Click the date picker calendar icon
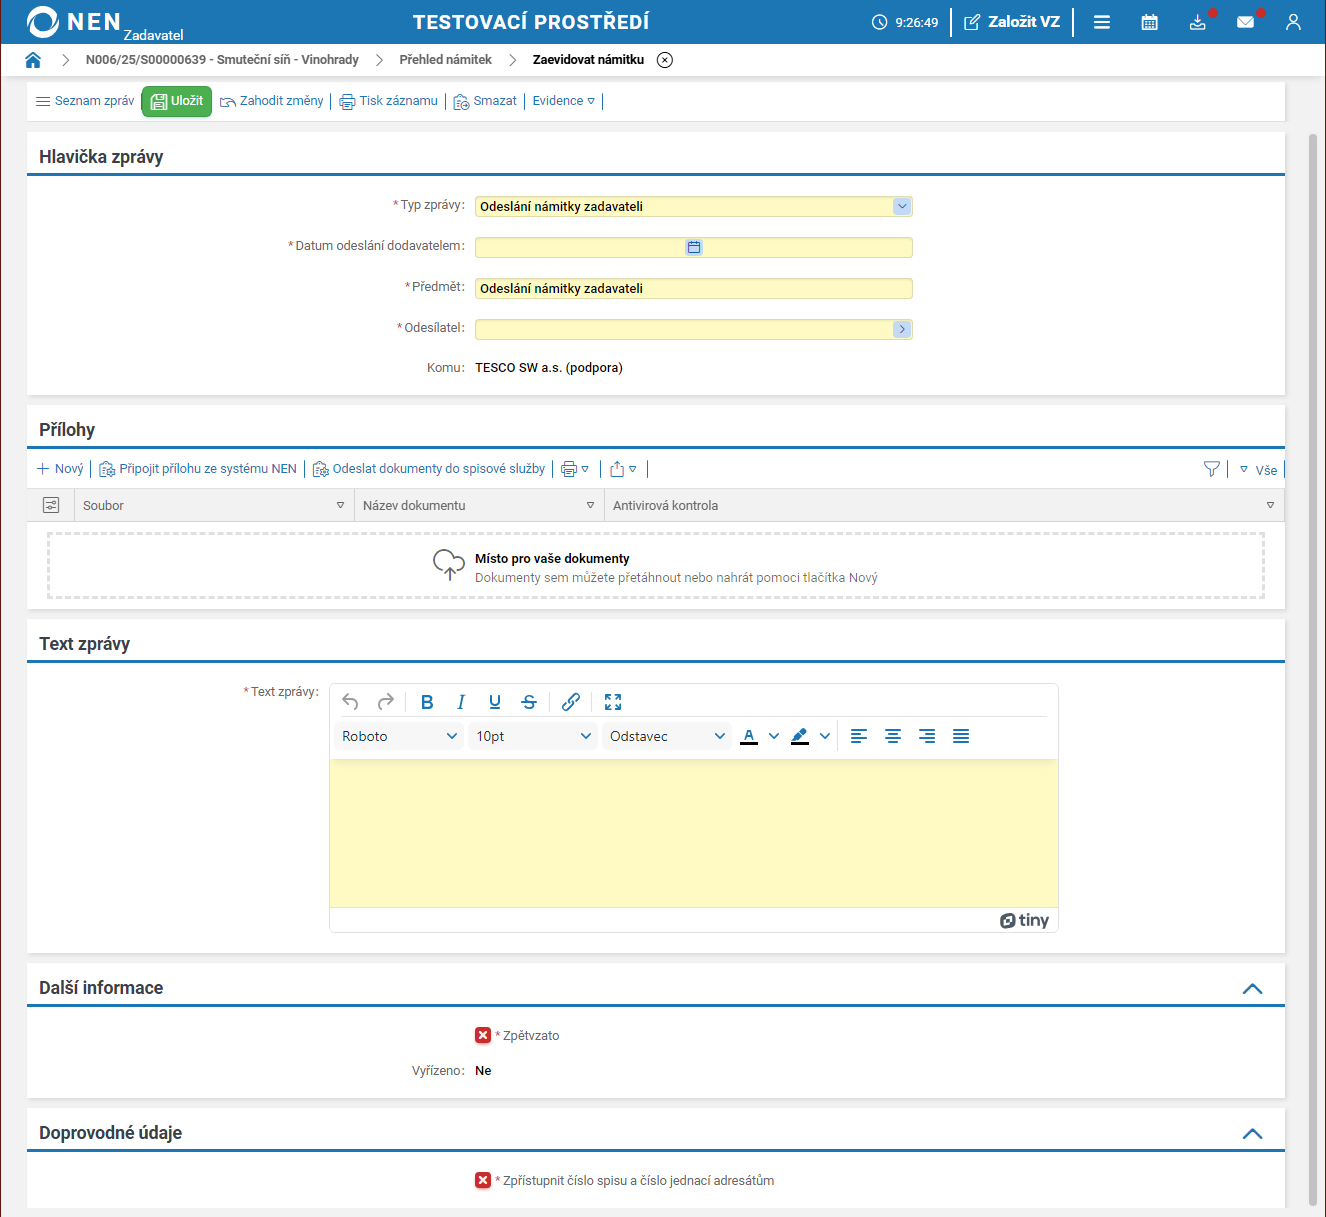 point(694,247)
